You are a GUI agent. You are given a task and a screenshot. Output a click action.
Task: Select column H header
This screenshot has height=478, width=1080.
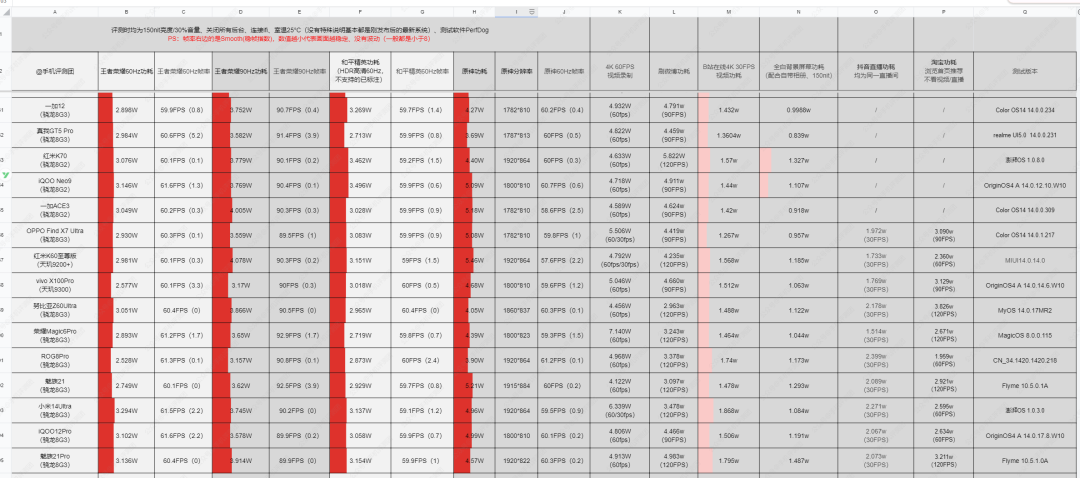click(x=474, y=12)
